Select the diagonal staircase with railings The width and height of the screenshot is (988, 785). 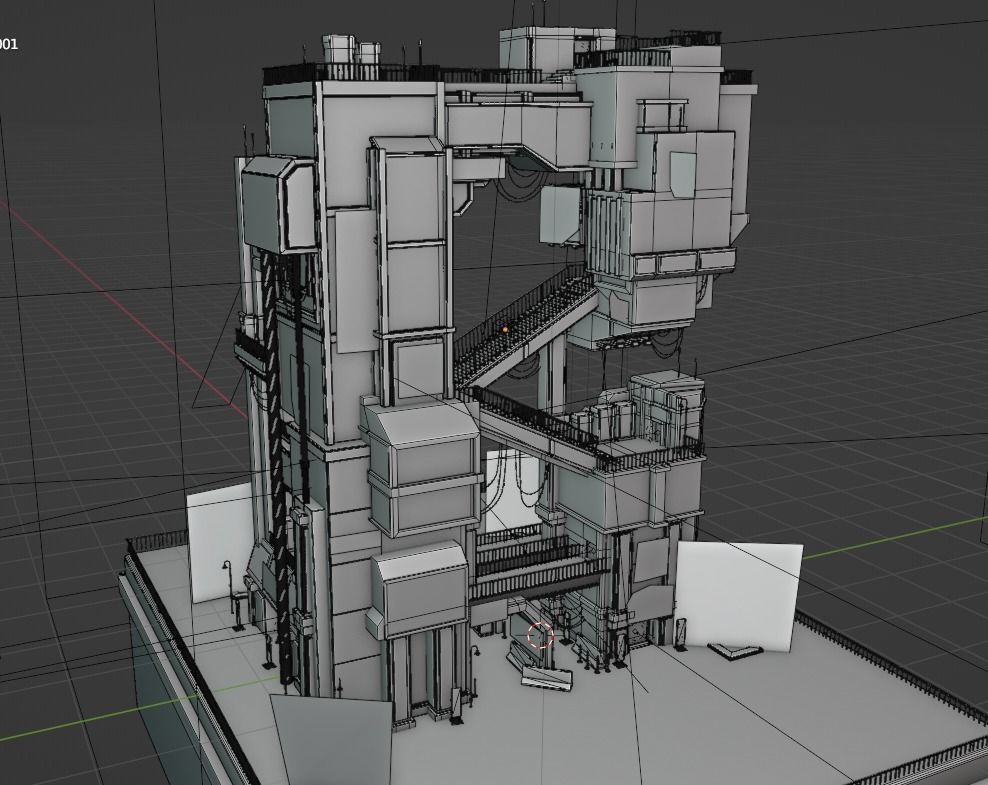pyautogui.click(x=524, y=326)
